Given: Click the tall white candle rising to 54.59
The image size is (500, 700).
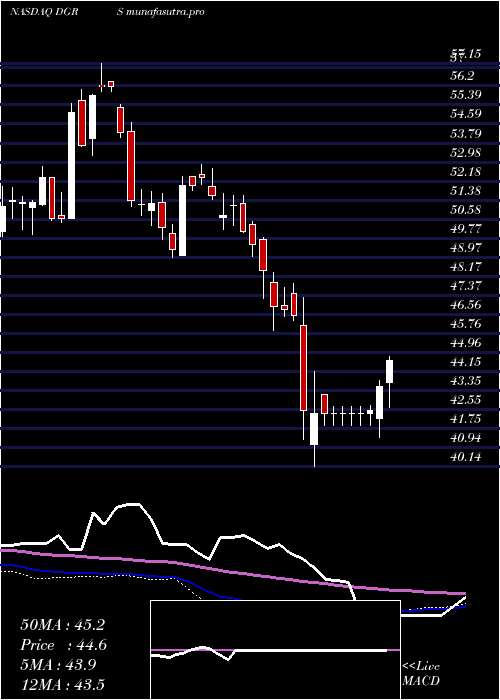Looking at the screenshot, I should 71,165.
